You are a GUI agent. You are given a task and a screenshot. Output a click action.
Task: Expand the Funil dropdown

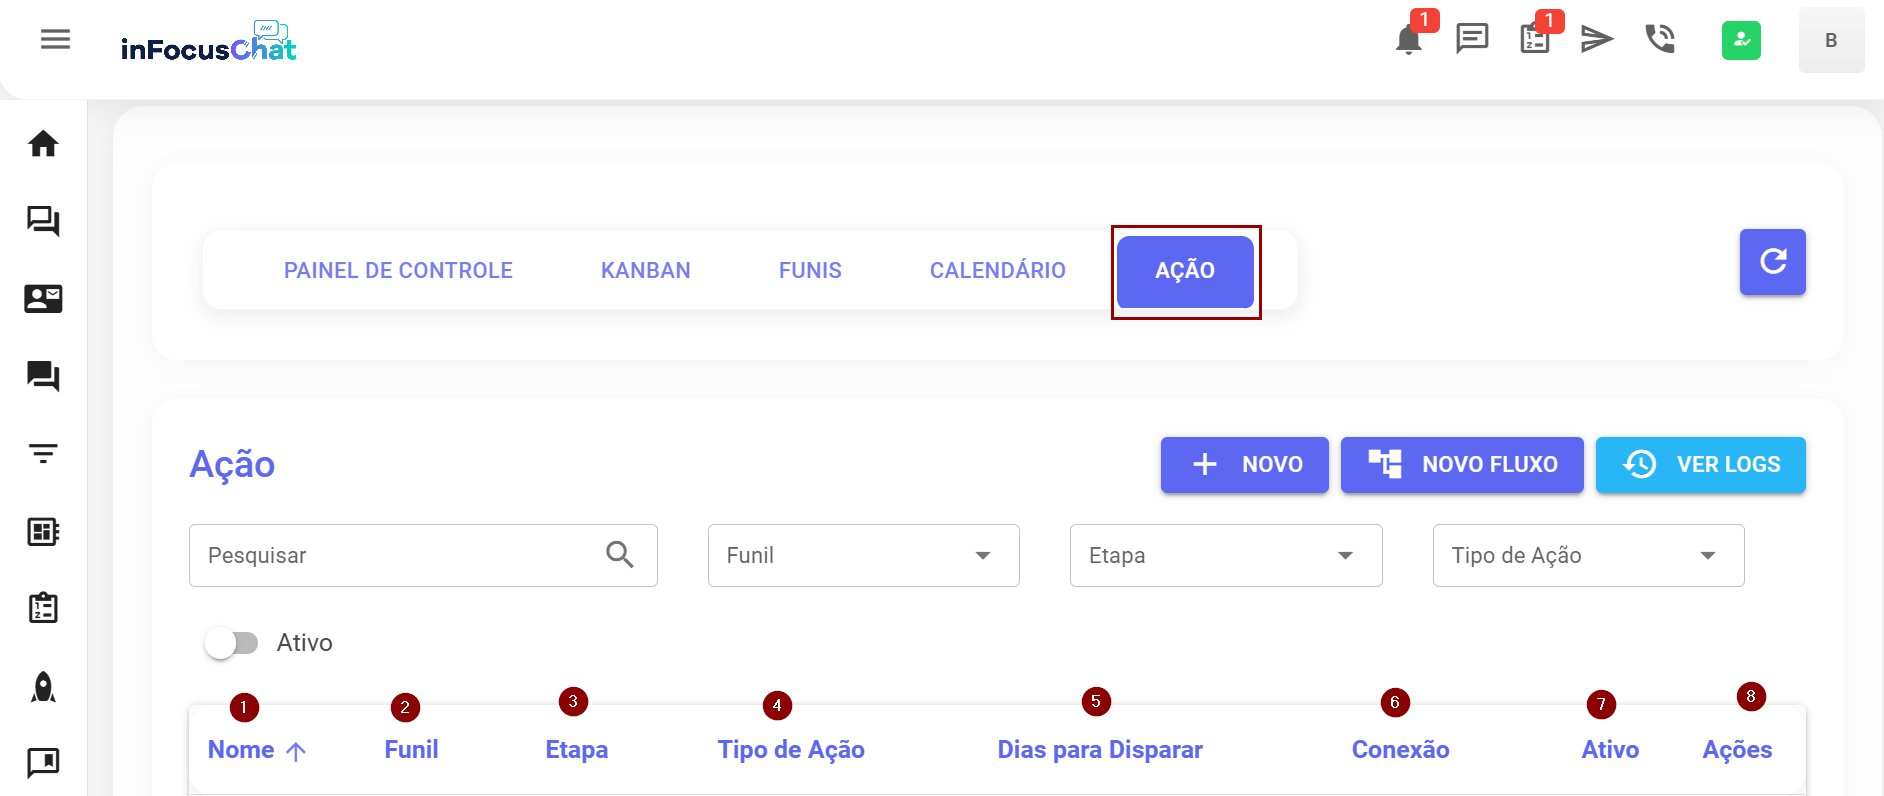point(863,555)
